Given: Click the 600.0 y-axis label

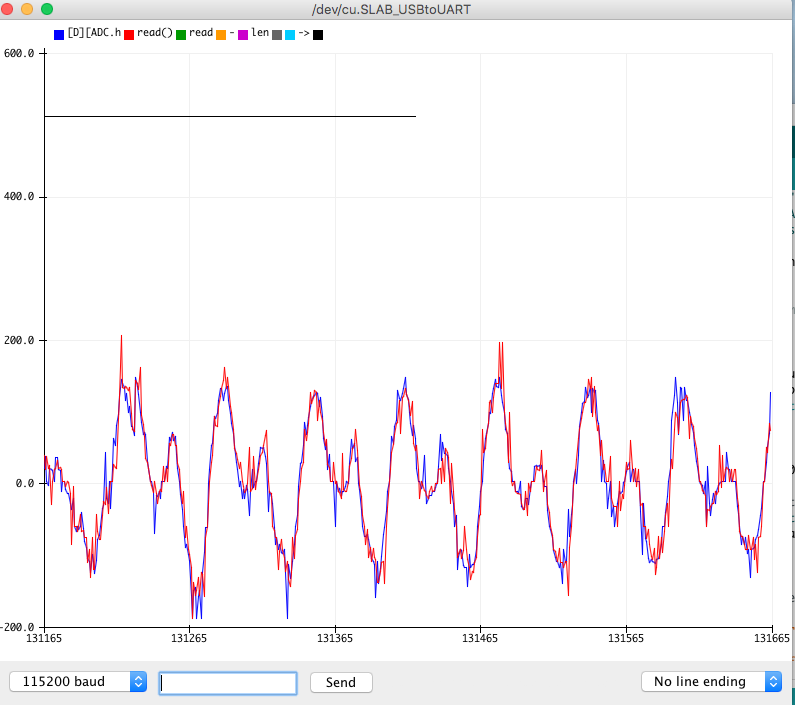Looking at the screenshot, I should click(x=19, y=53).
